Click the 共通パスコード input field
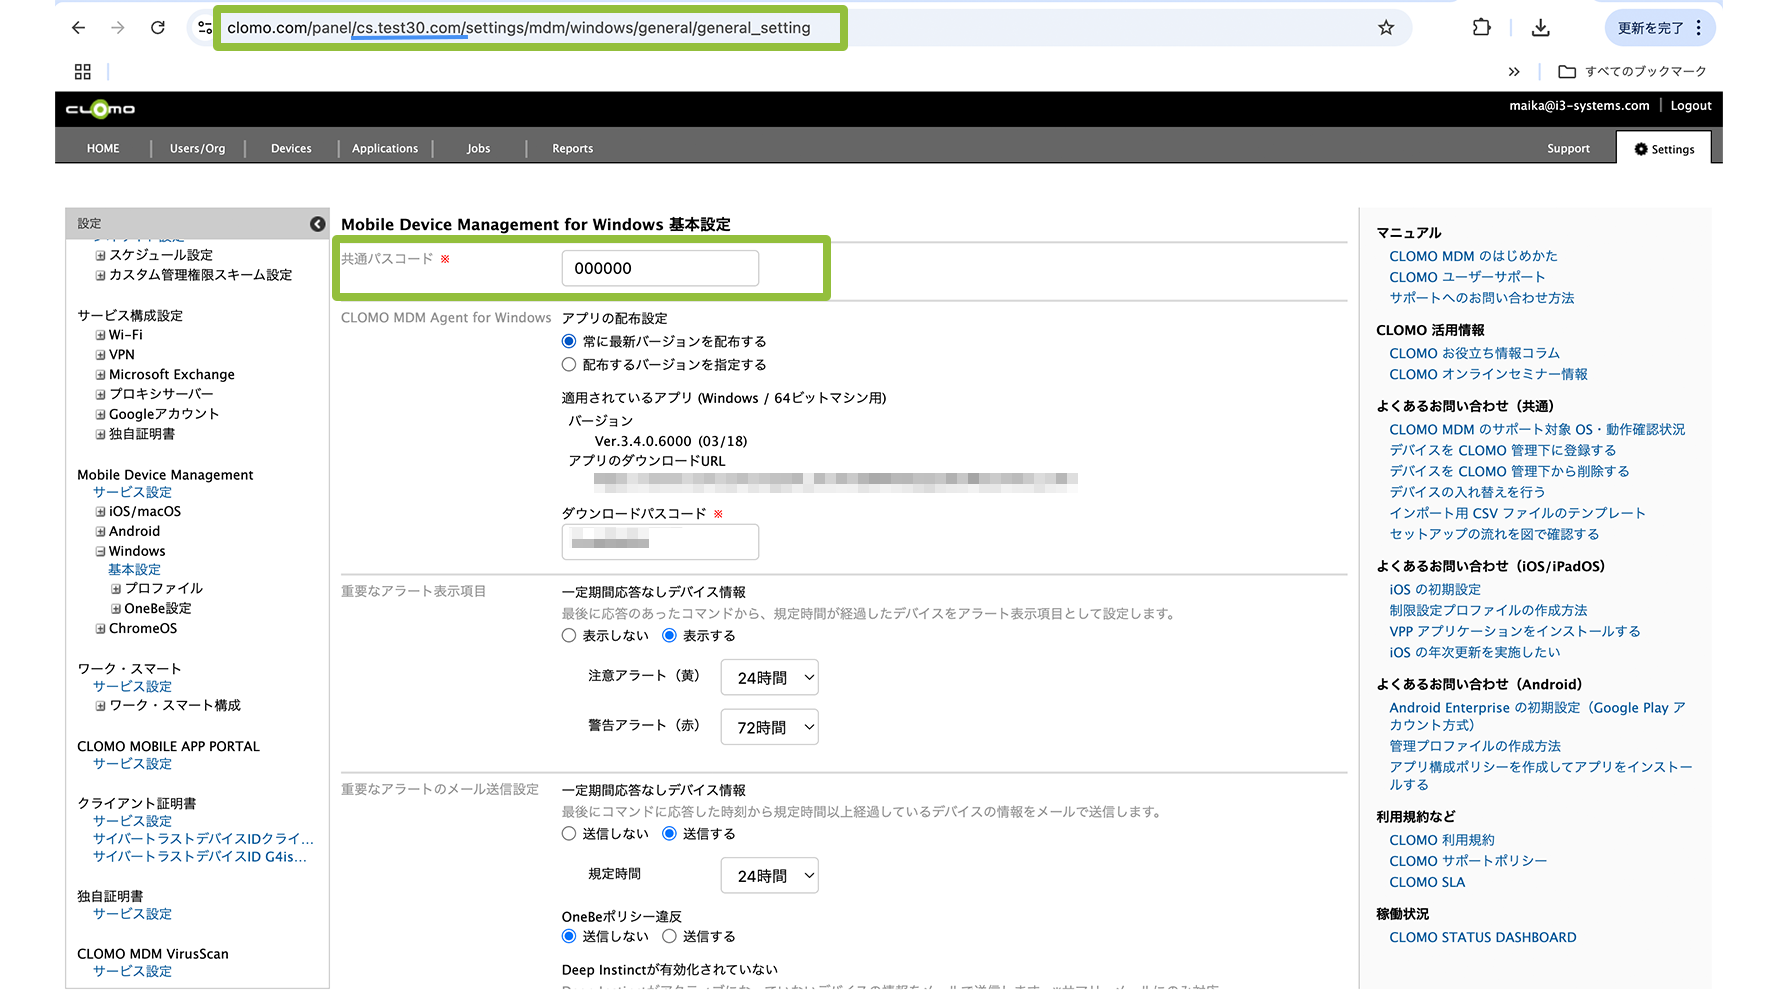 660,268
